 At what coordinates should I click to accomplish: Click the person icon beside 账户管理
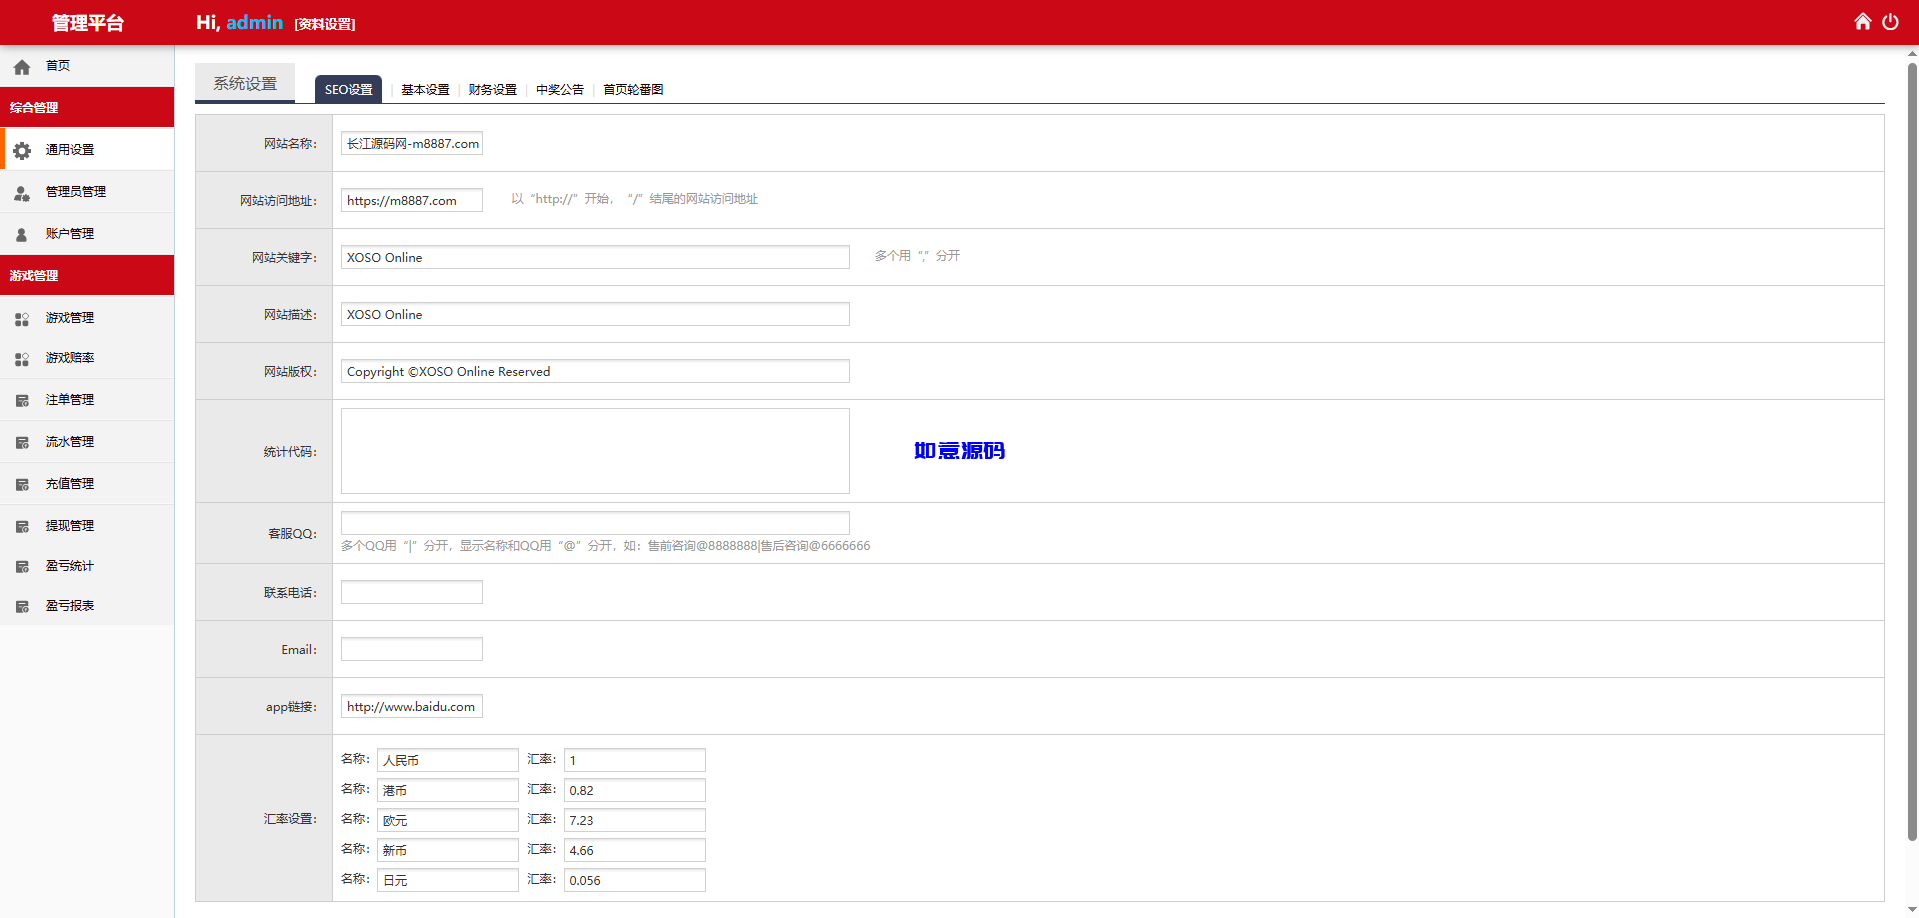(22, 235)
